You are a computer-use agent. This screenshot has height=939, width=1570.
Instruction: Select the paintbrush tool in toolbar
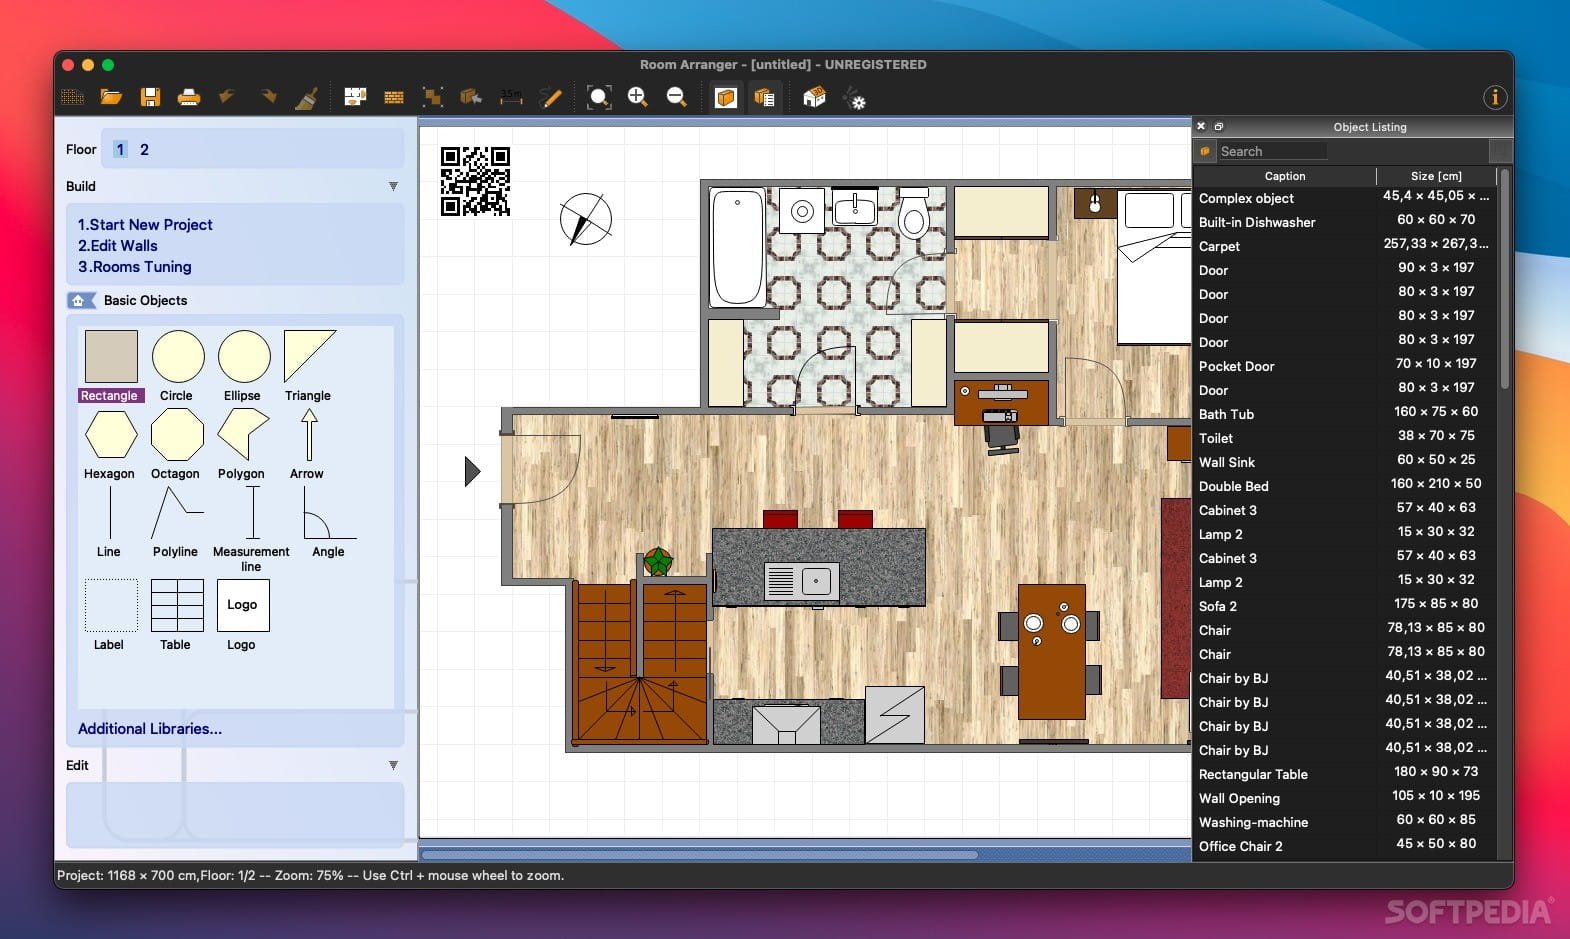point(306,97)
